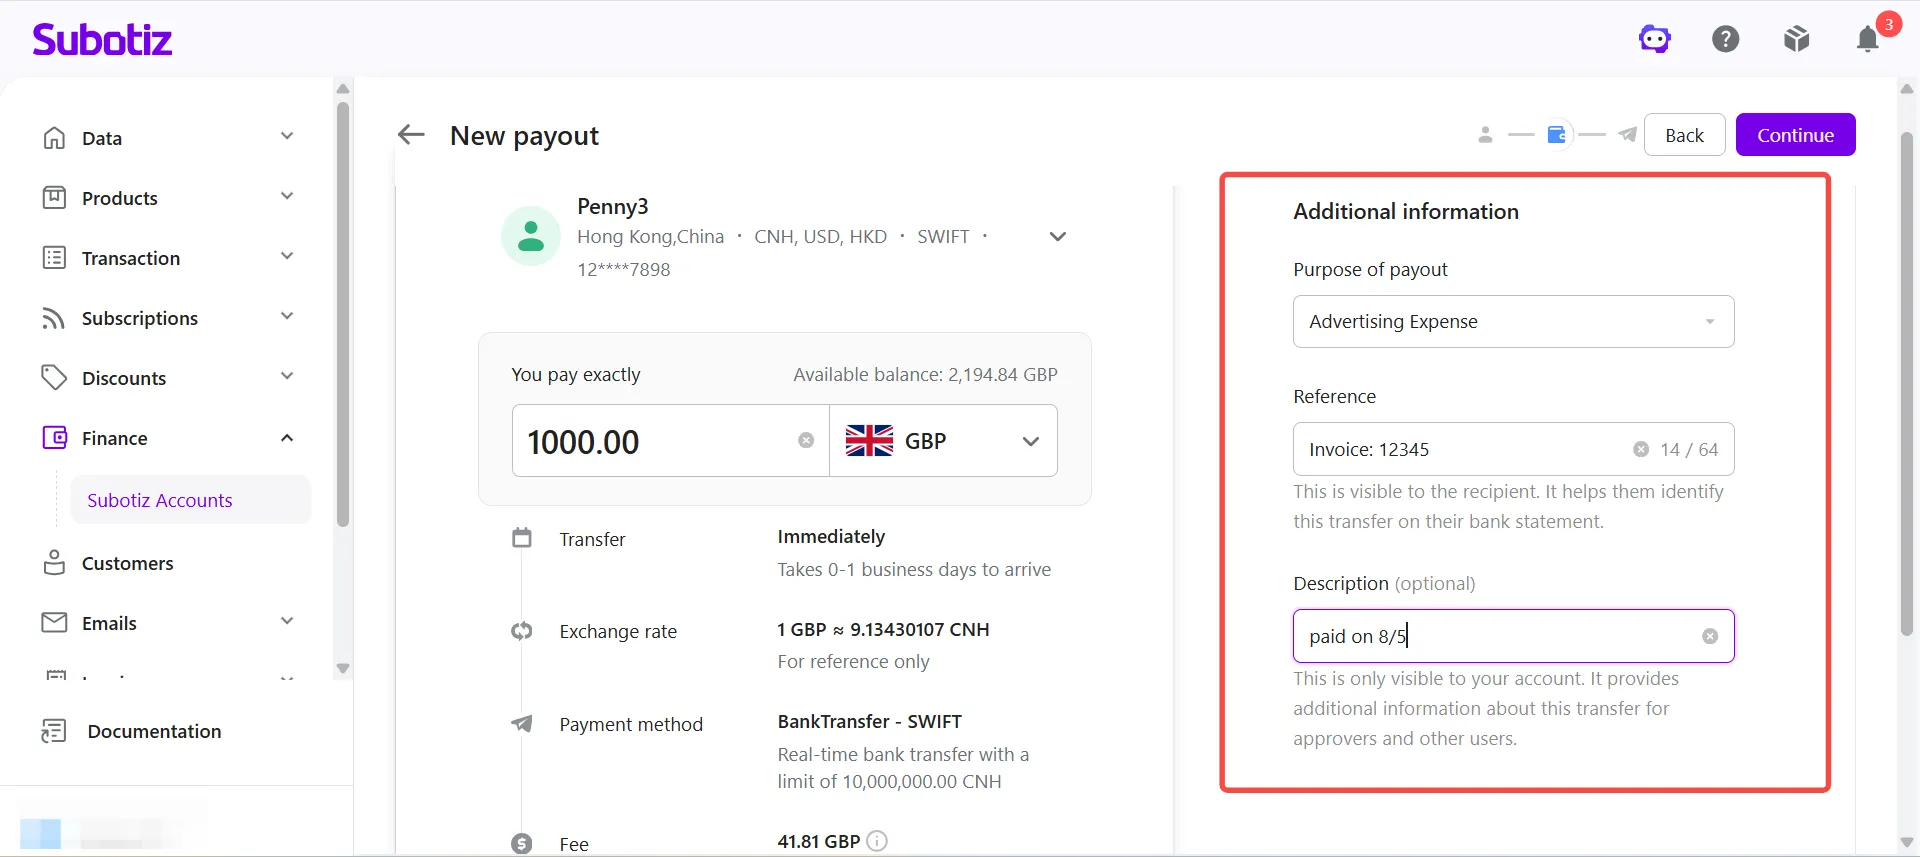
Task: Click the exchange rate refresh icon
Action: tap(522, 631)
